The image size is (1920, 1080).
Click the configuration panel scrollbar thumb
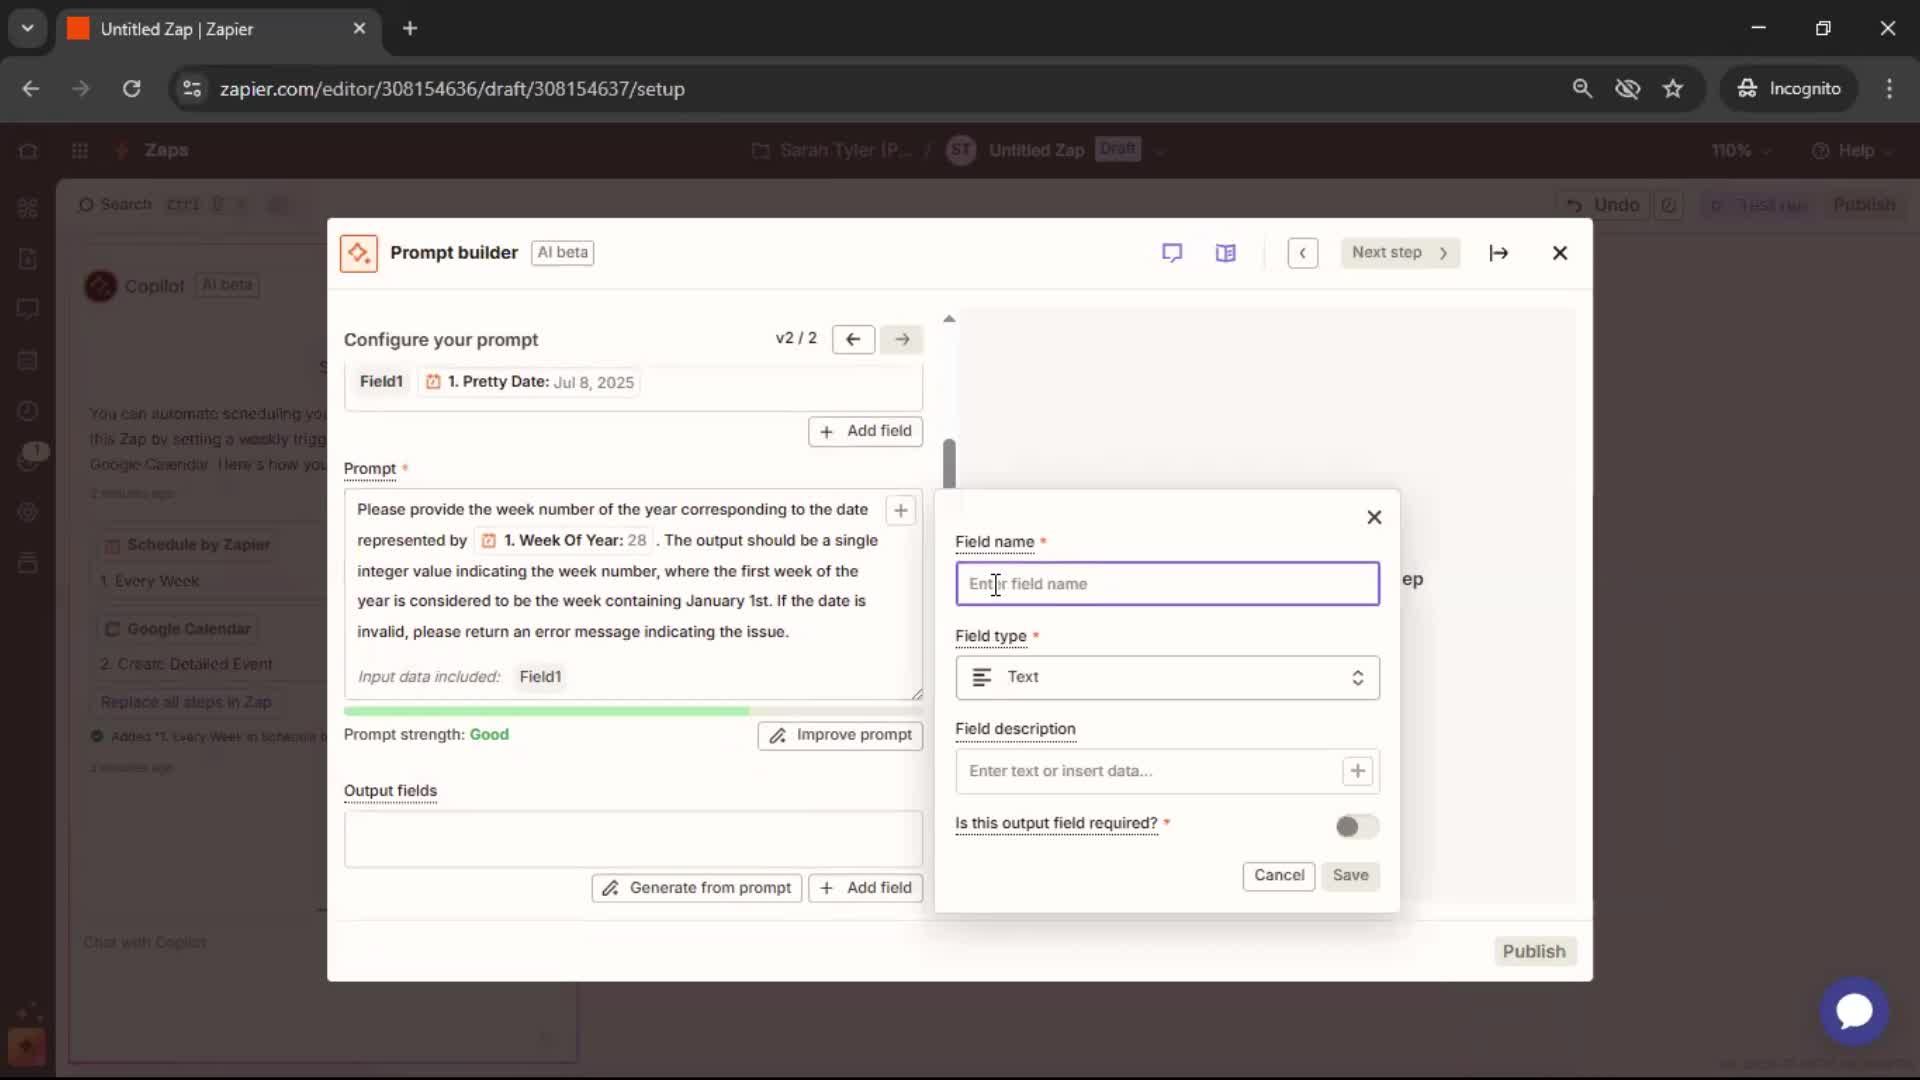pos(949,462)
